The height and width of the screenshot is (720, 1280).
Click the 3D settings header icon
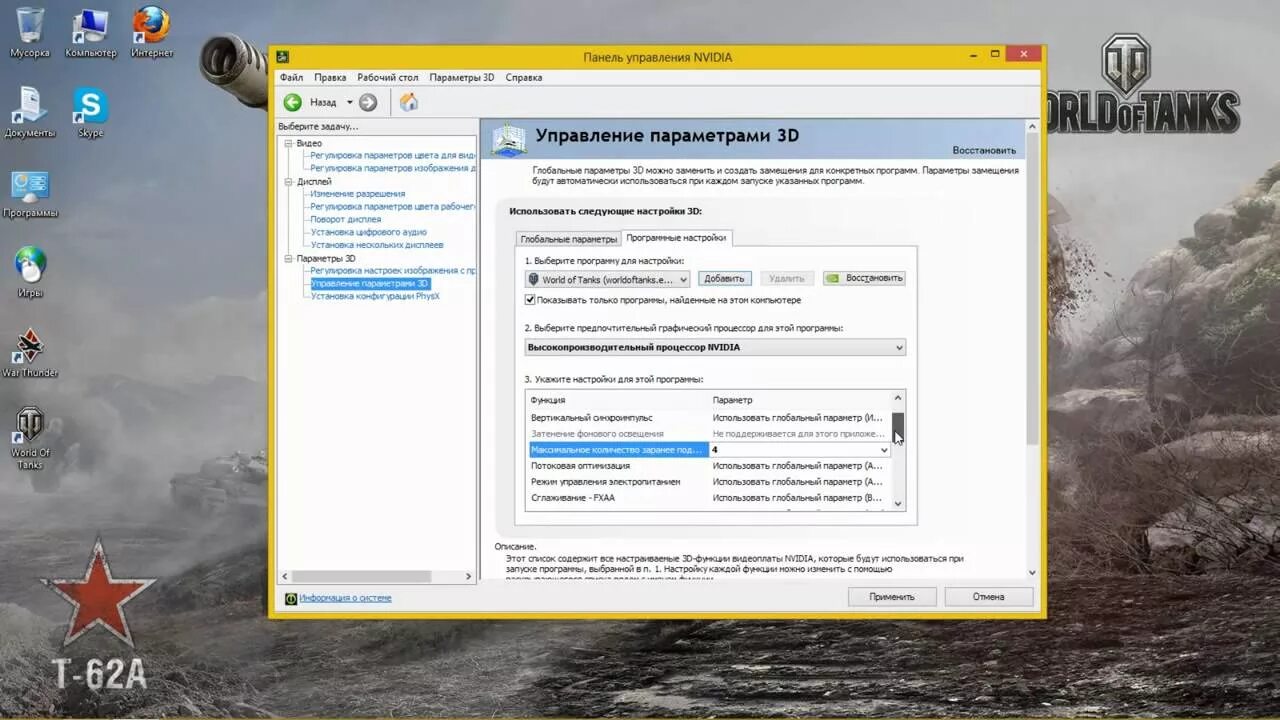tap(508, 139)
